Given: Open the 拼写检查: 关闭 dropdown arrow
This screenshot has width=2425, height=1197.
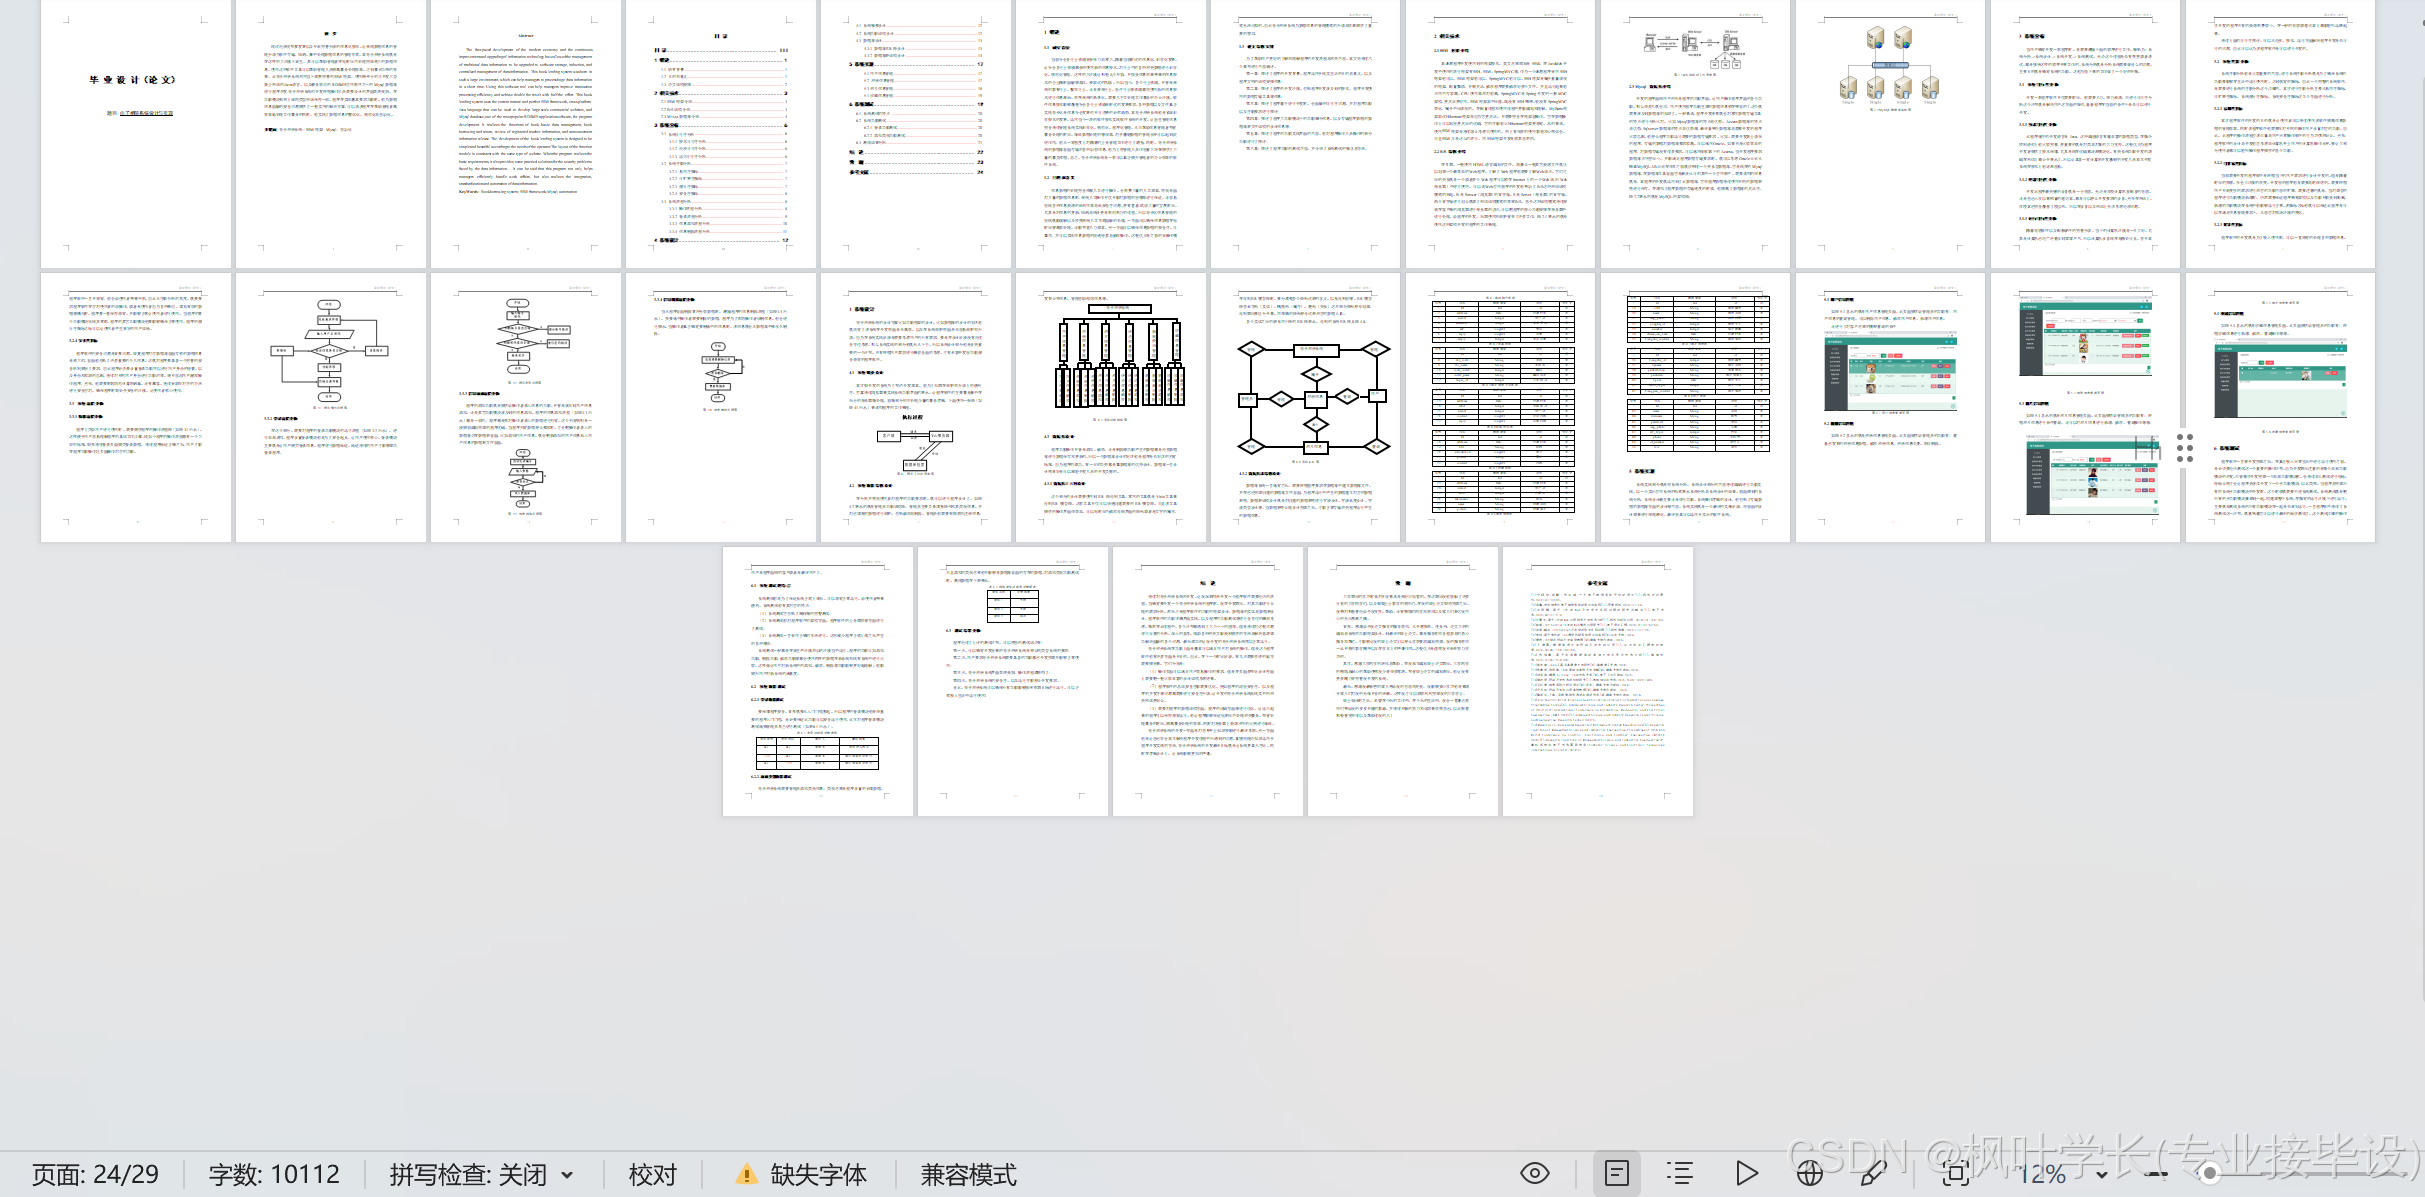Looking at the screenshot, I should (567, 1175).
